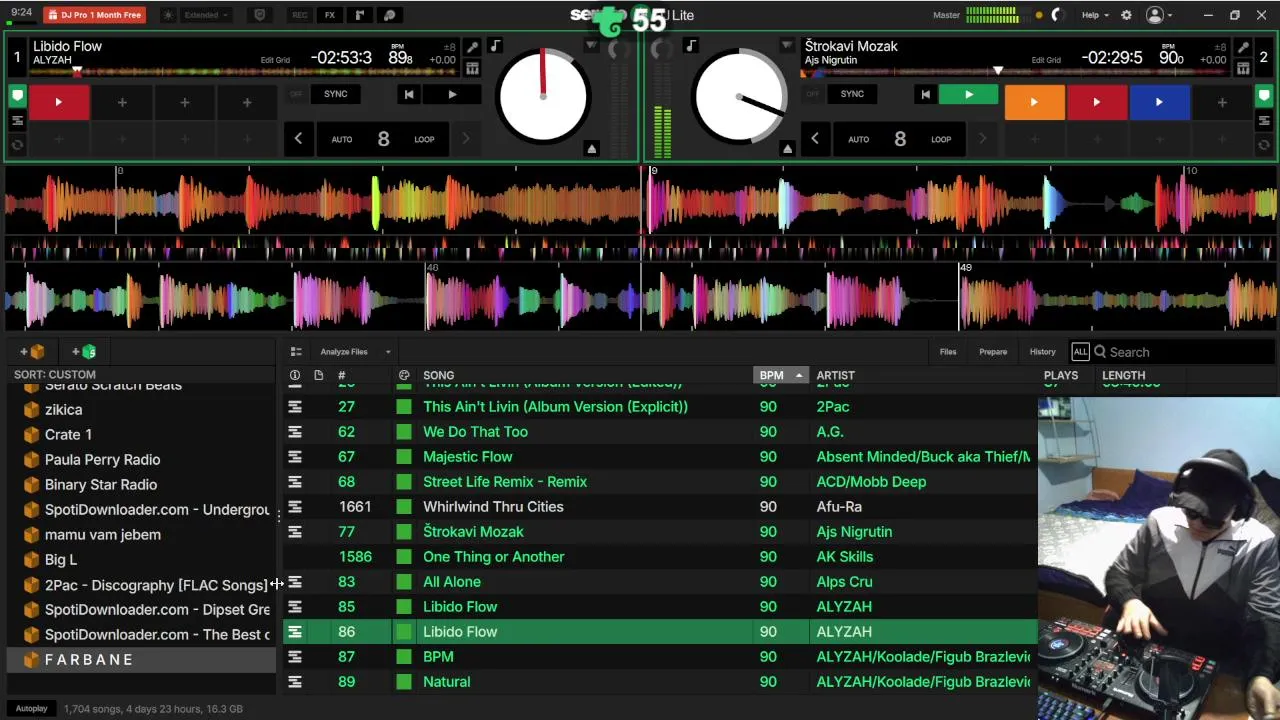Open the stems panel icon in the top toolbar
1280x720 pixels.
(x=390, y=15)
